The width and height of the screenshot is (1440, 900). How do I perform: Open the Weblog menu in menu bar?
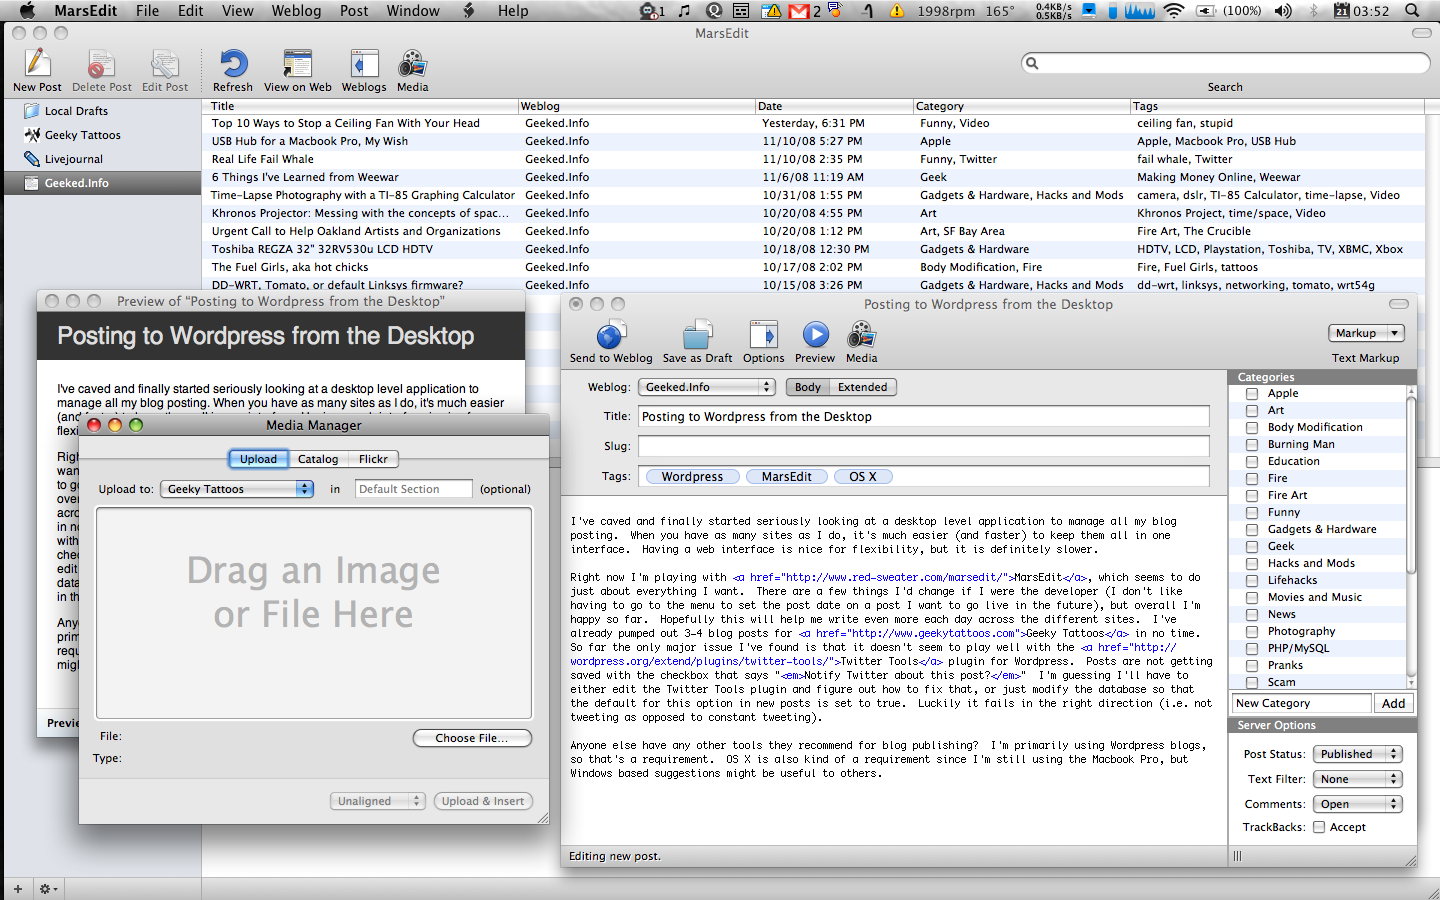pyautogui.click(x=296, y=11)
